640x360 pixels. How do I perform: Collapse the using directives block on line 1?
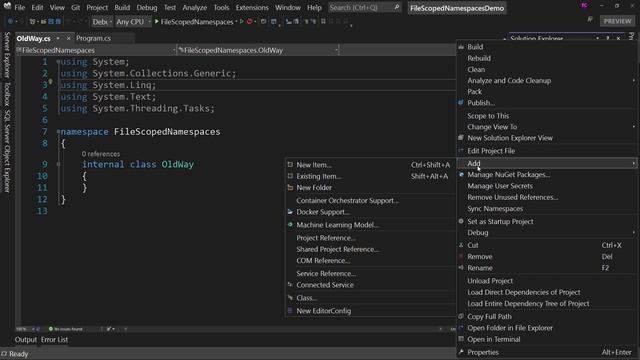tap(58, 62)
